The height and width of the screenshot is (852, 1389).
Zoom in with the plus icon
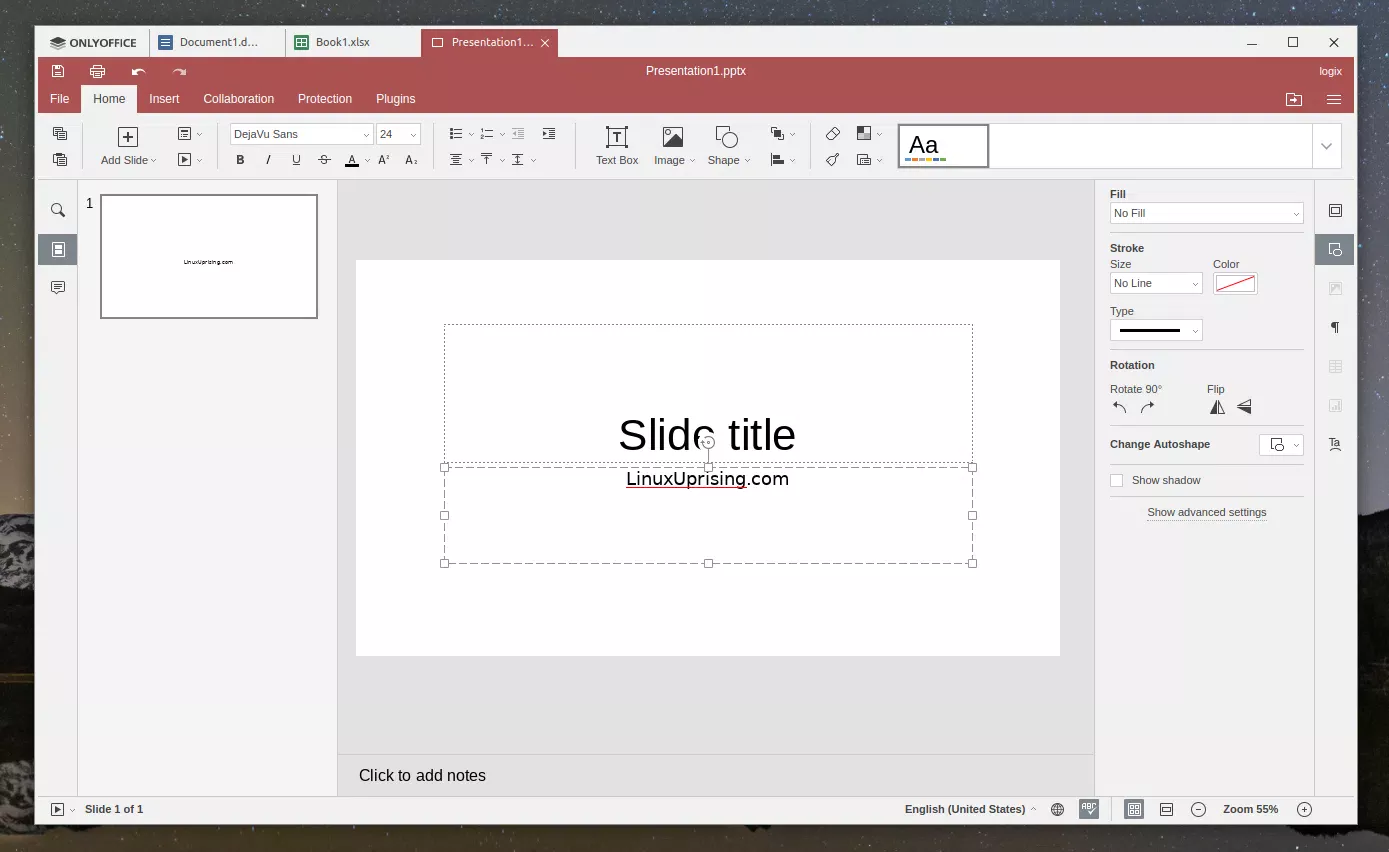(1304, 810)
